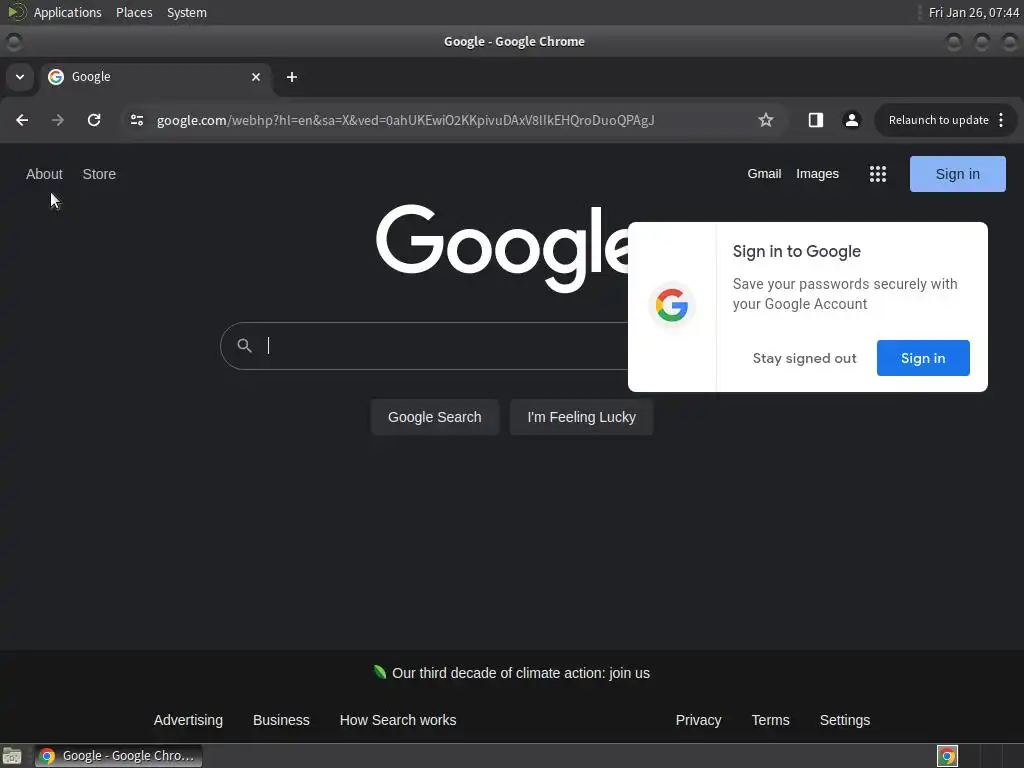This screenshot has width=1024, height=768.
Task: Bookmark this tab with the star icon
Action: [x=765, y=120]
